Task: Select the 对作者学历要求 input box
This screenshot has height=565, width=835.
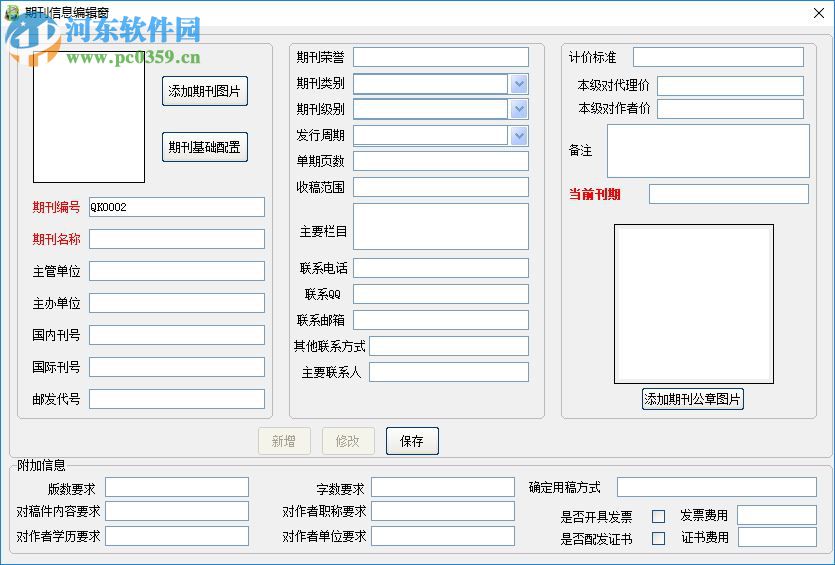Action: point(177,536)
